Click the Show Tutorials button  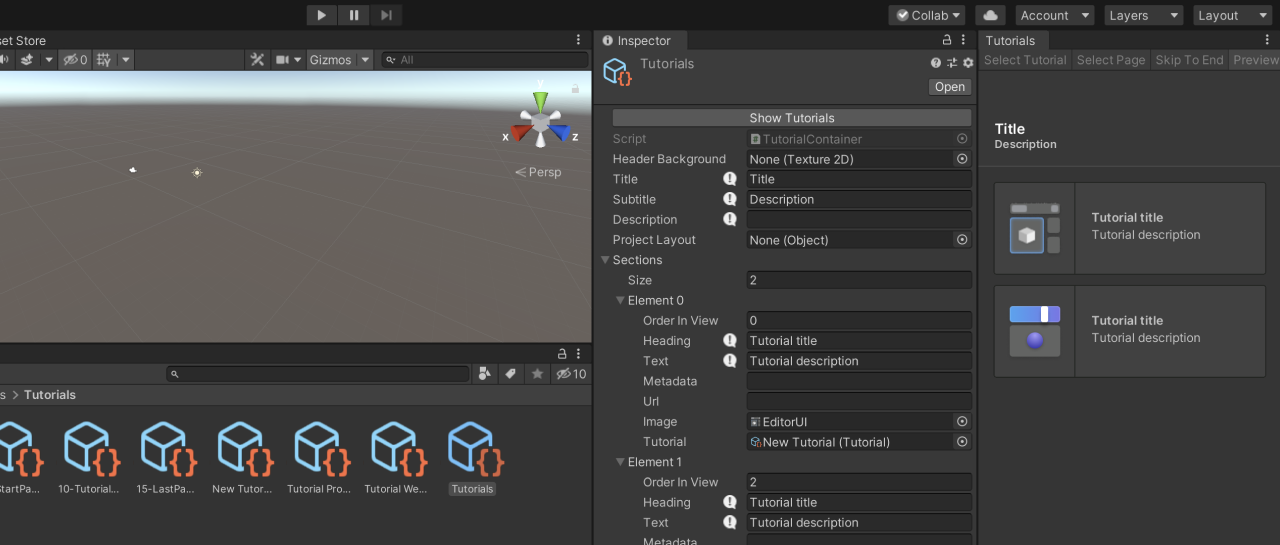[x=791, y=118]
